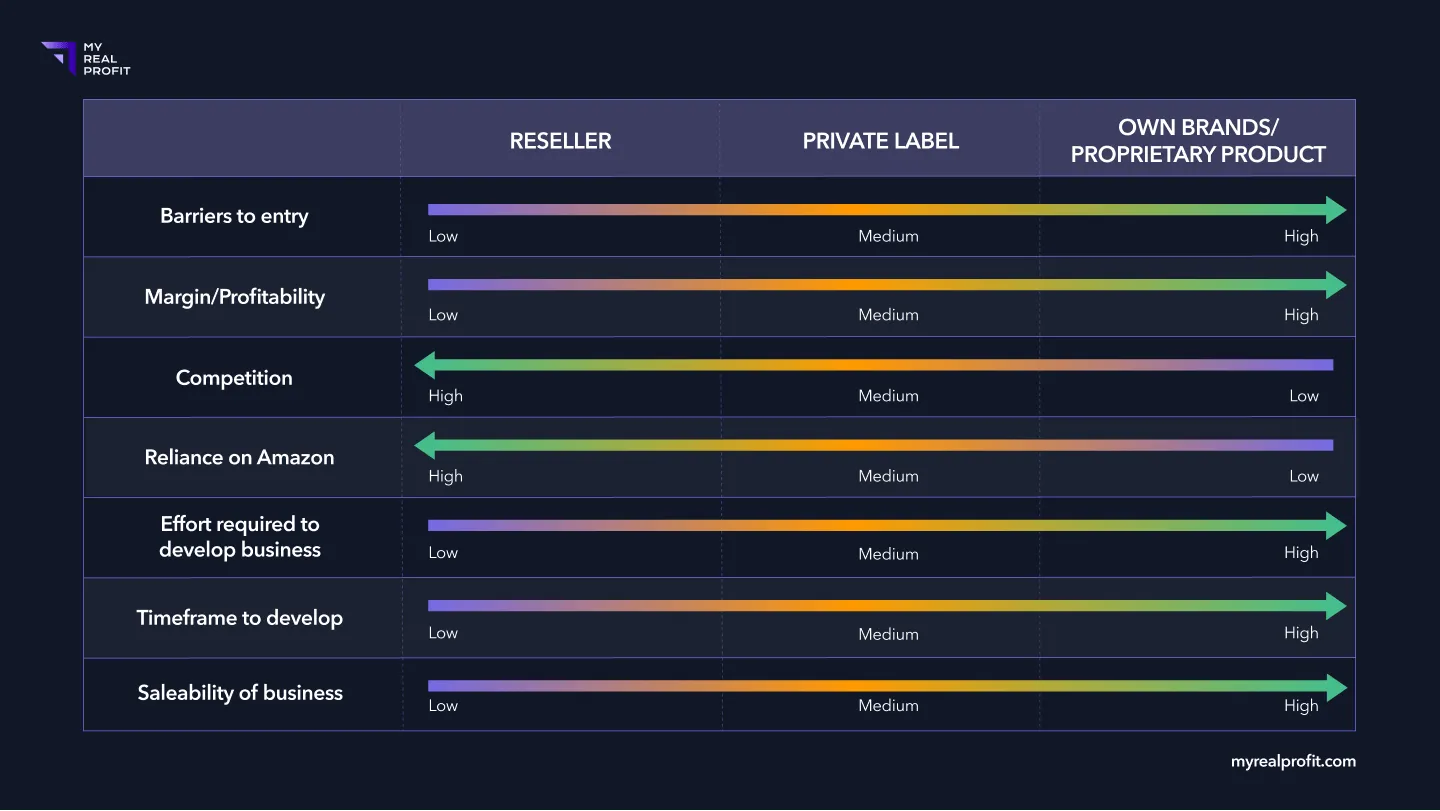Click the My Real Profit logo icon
Image resolution: width=1440 pixels, height=811 pixels.
59,58
